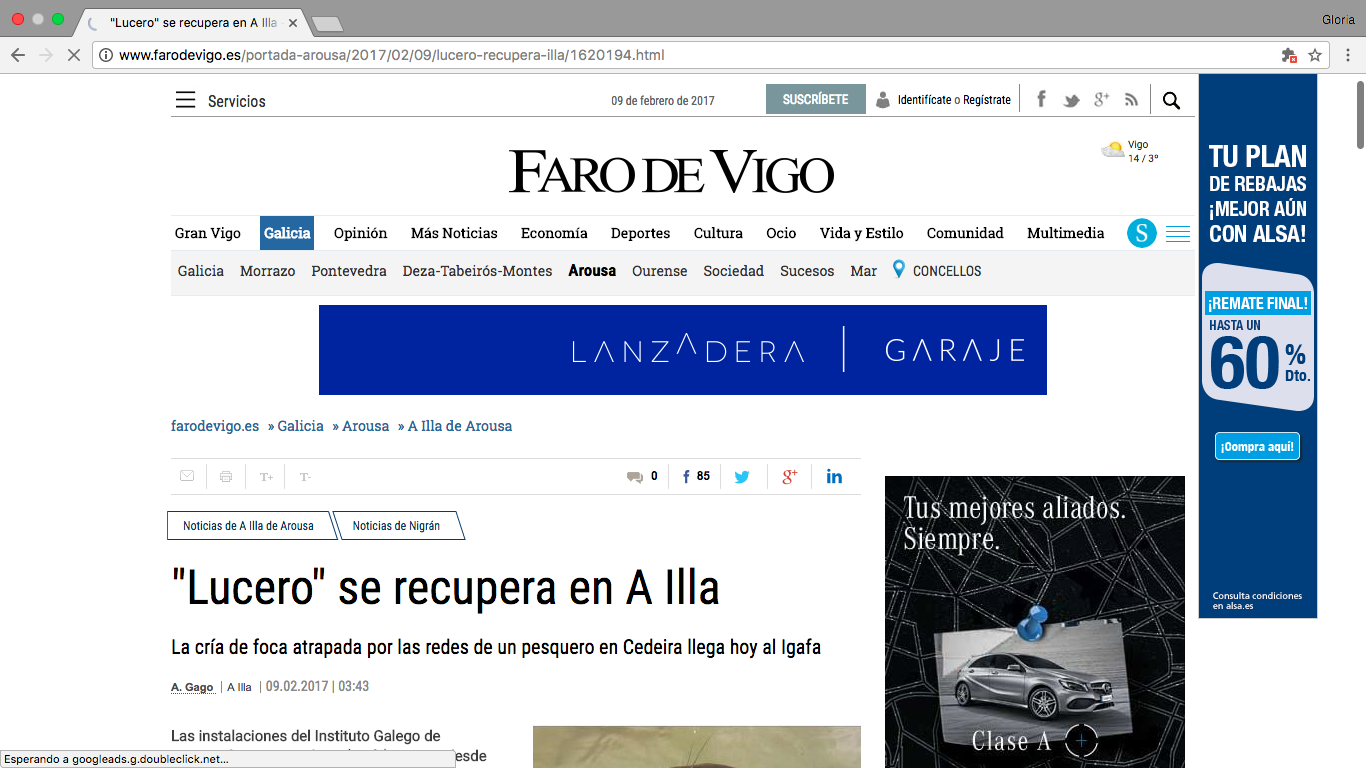Open the Vida y Estilo section
1366x768 pixels.
(x=862, y=233)
